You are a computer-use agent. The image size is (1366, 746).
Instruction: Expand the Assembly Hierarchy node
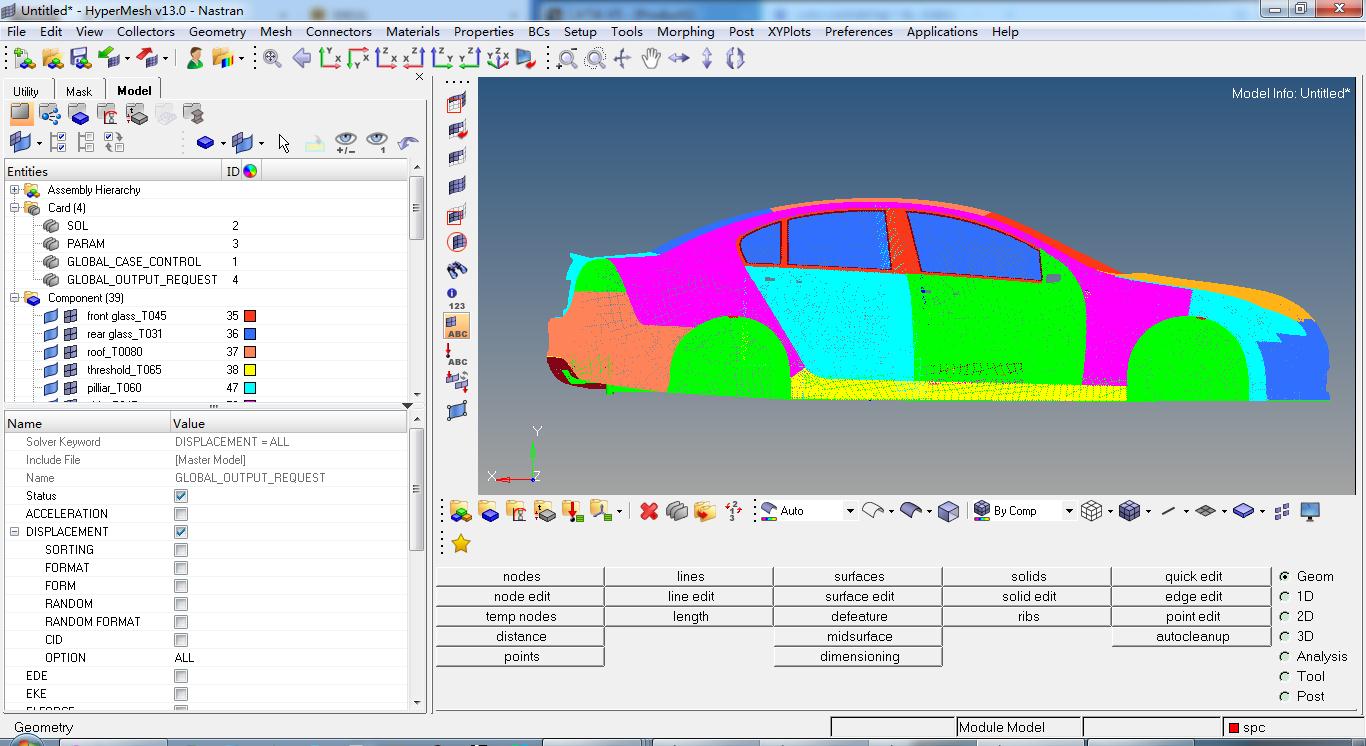(15, 190)
